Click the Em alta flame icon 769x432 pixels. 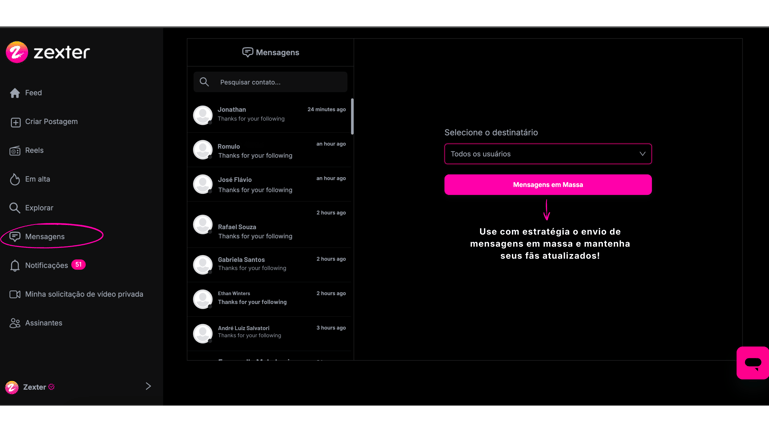[x=15, y=179]
